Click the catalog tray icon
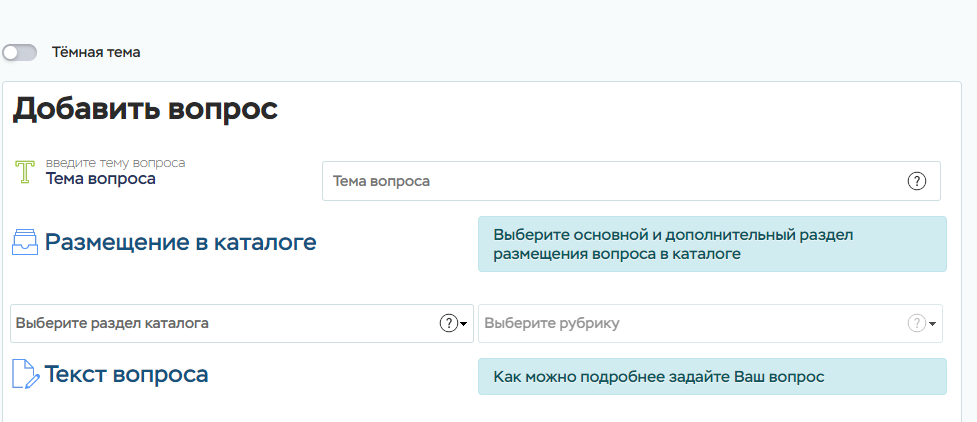The width and height of the screenshot is (977, 422). coord(25,243)
